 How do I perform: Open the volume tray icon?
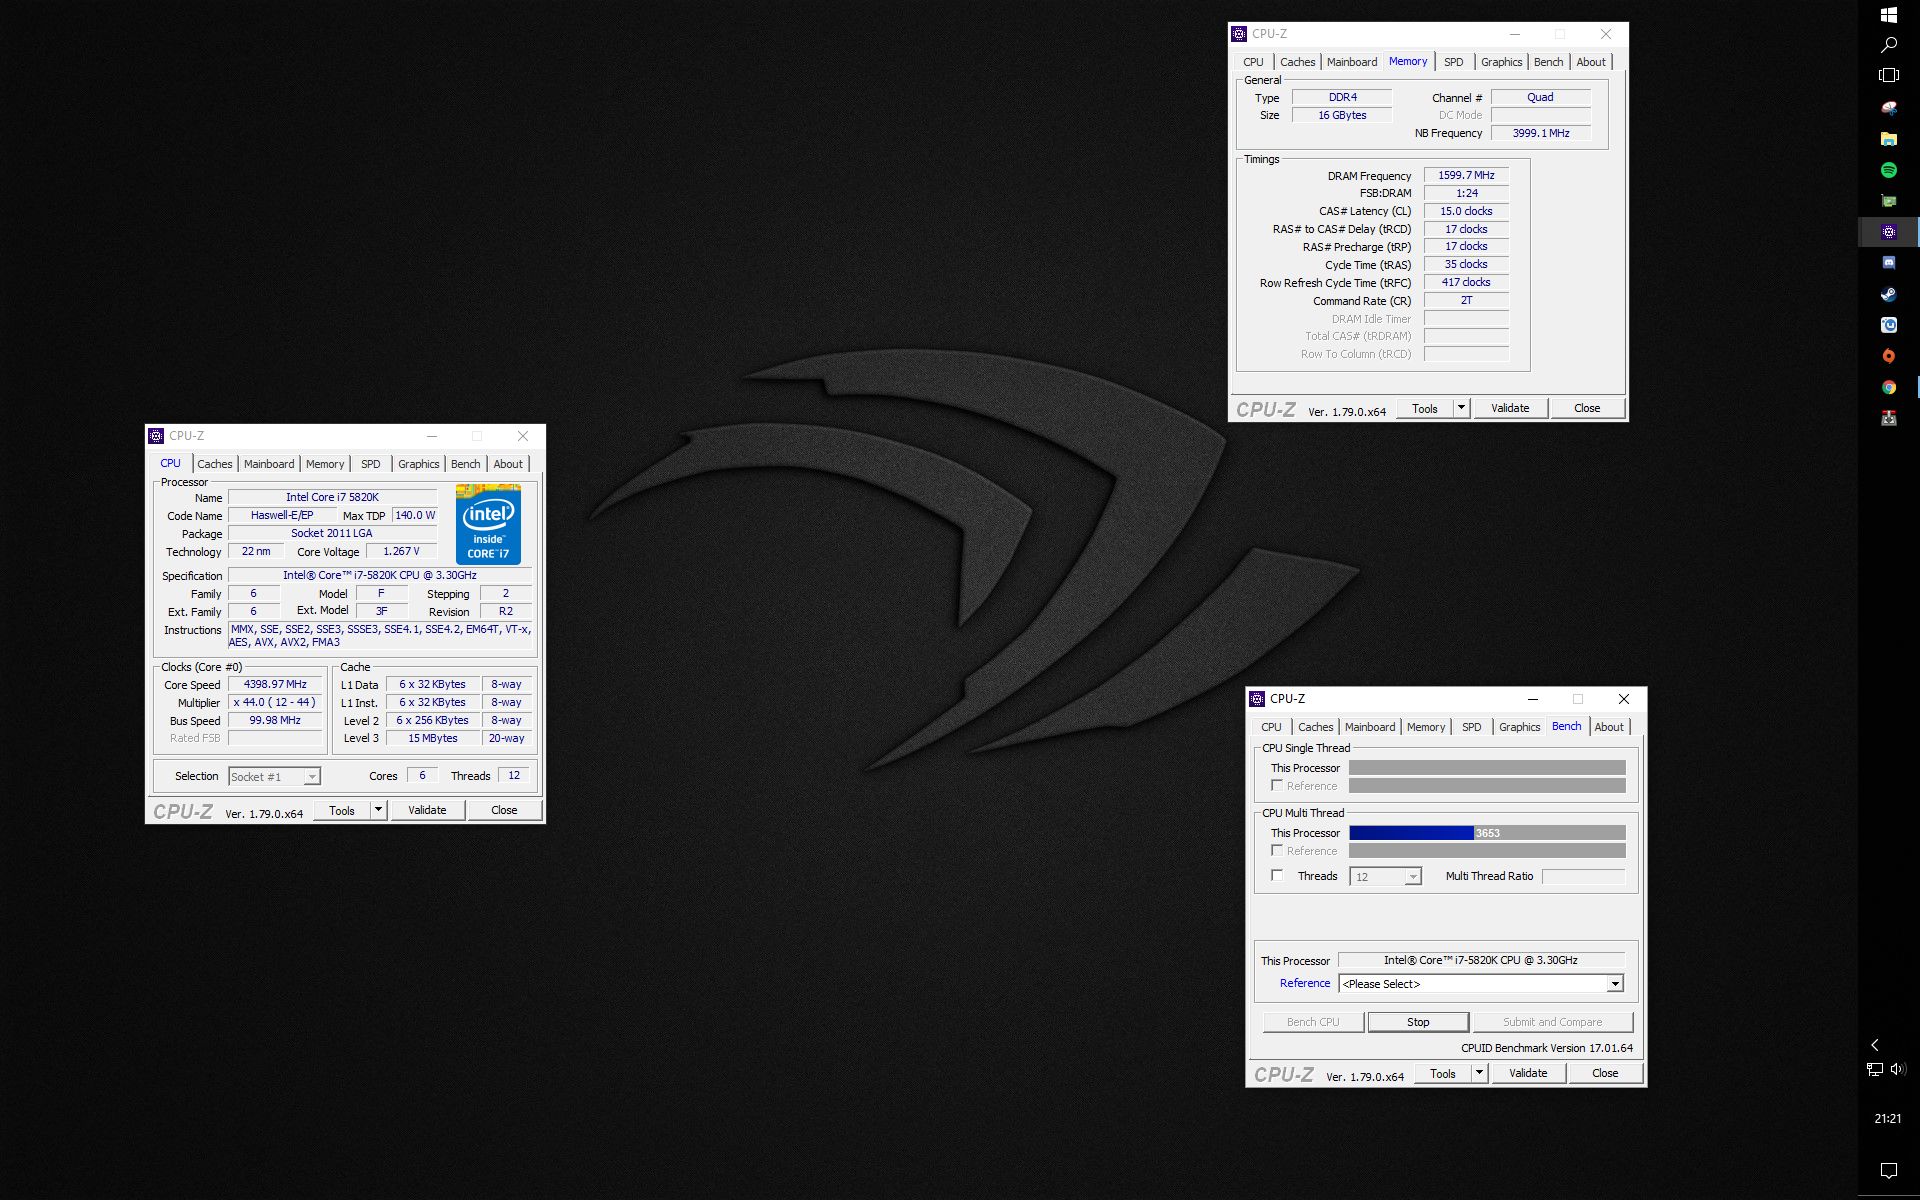[1898, 1069]
